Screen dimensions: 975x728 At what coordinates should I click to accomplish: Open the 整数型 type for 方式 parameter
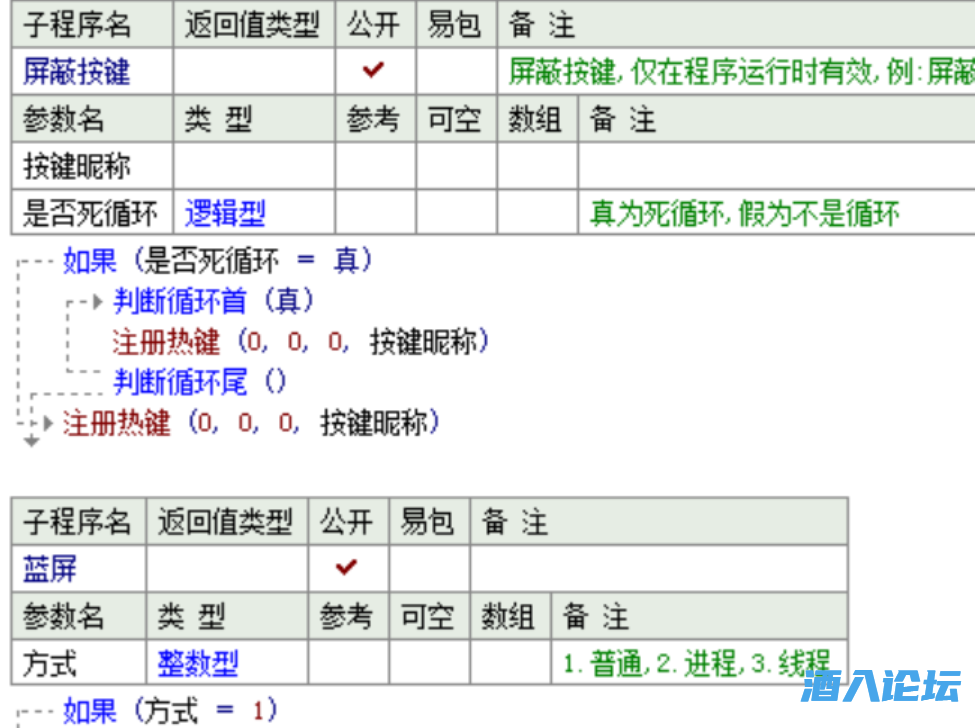point(198,663)
